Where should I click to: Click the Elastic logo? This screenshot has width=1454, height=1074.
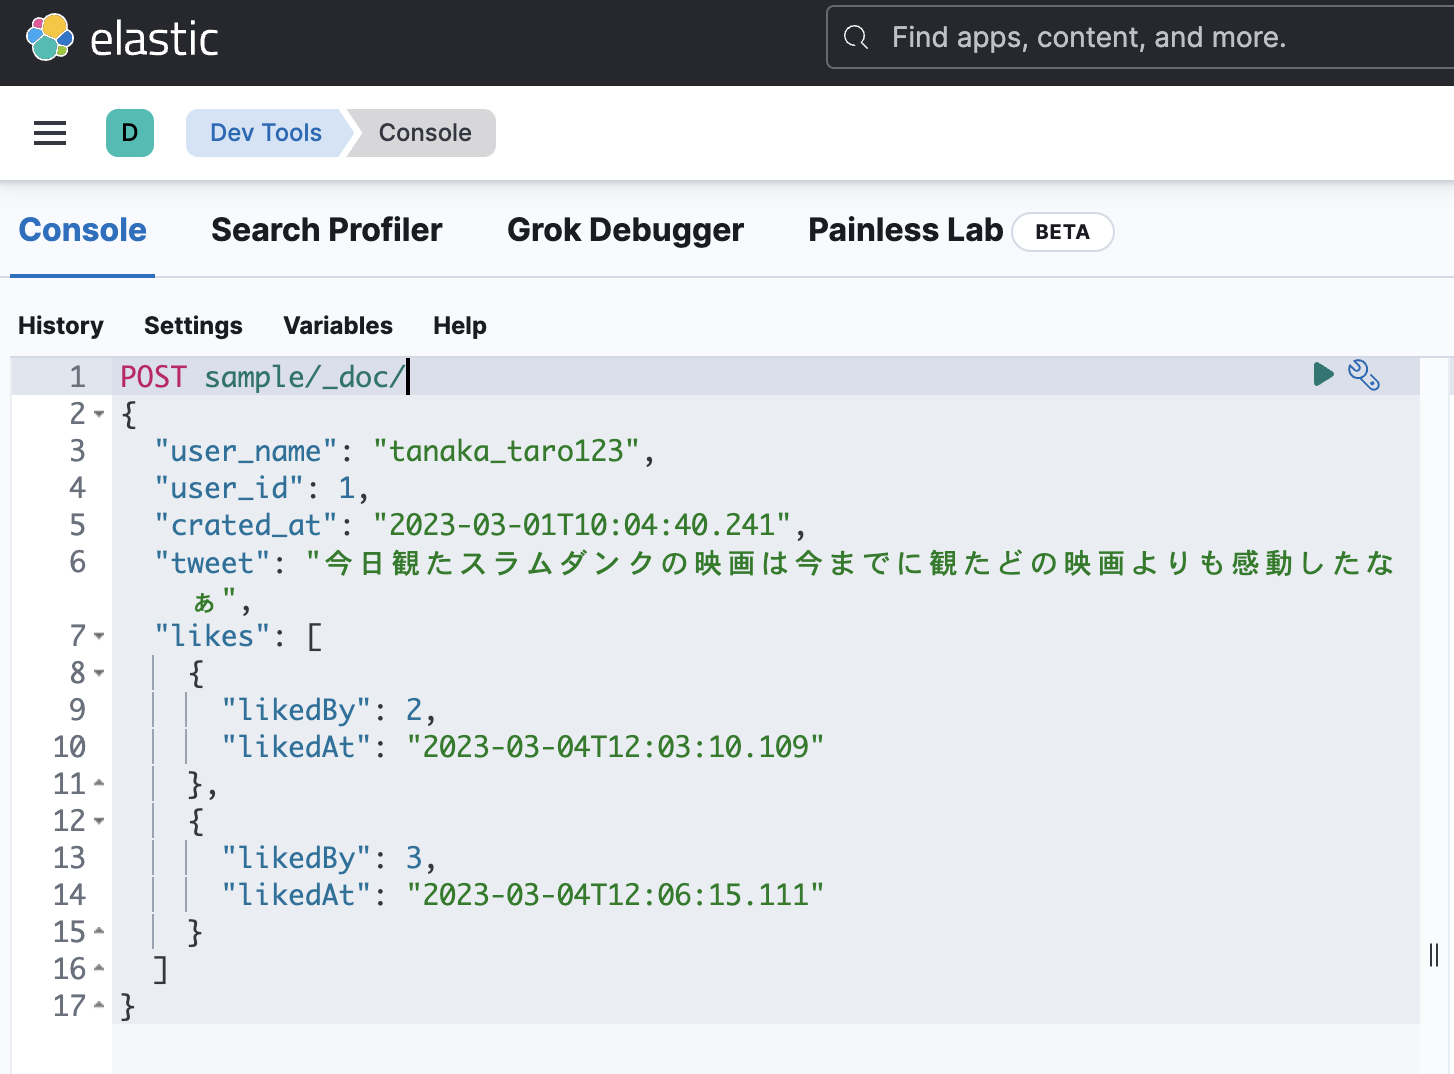click(x=122, y=39)
